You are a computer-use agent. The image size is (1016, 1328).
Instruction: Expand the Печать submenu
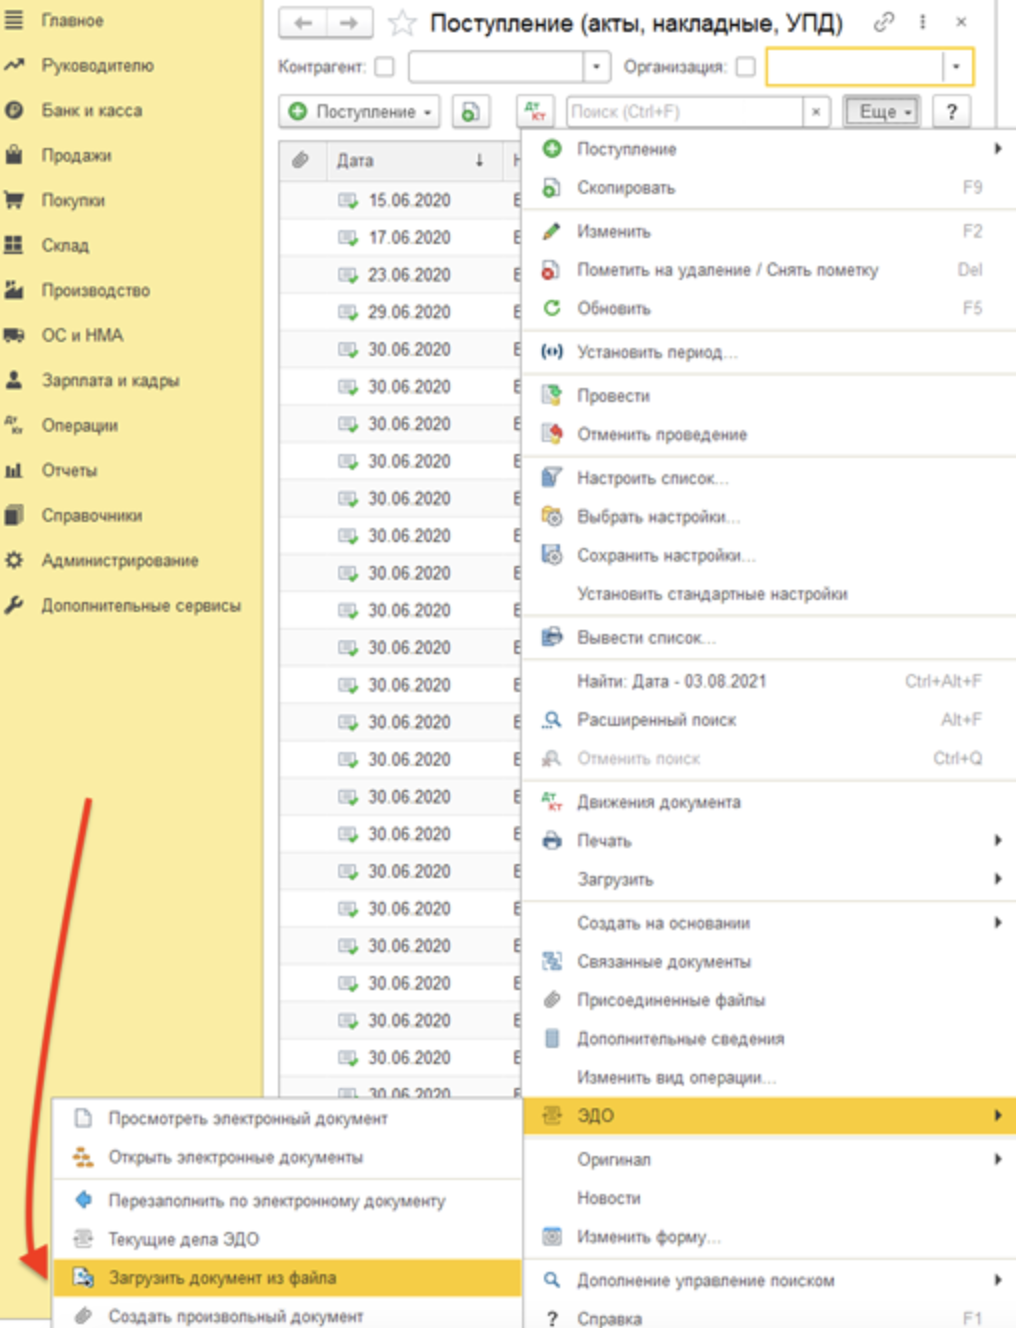768,841
